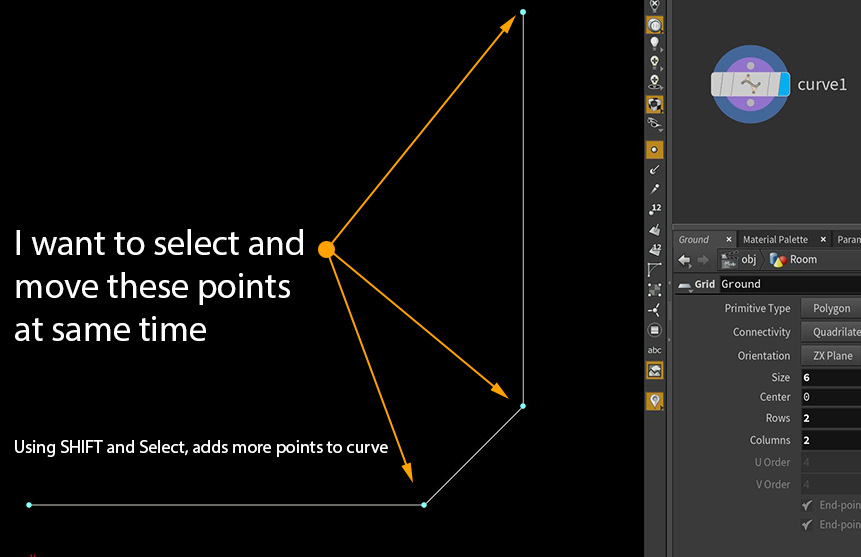Toggle the three-pronged display option icon
Screen dimensions: 861x557
655,310
